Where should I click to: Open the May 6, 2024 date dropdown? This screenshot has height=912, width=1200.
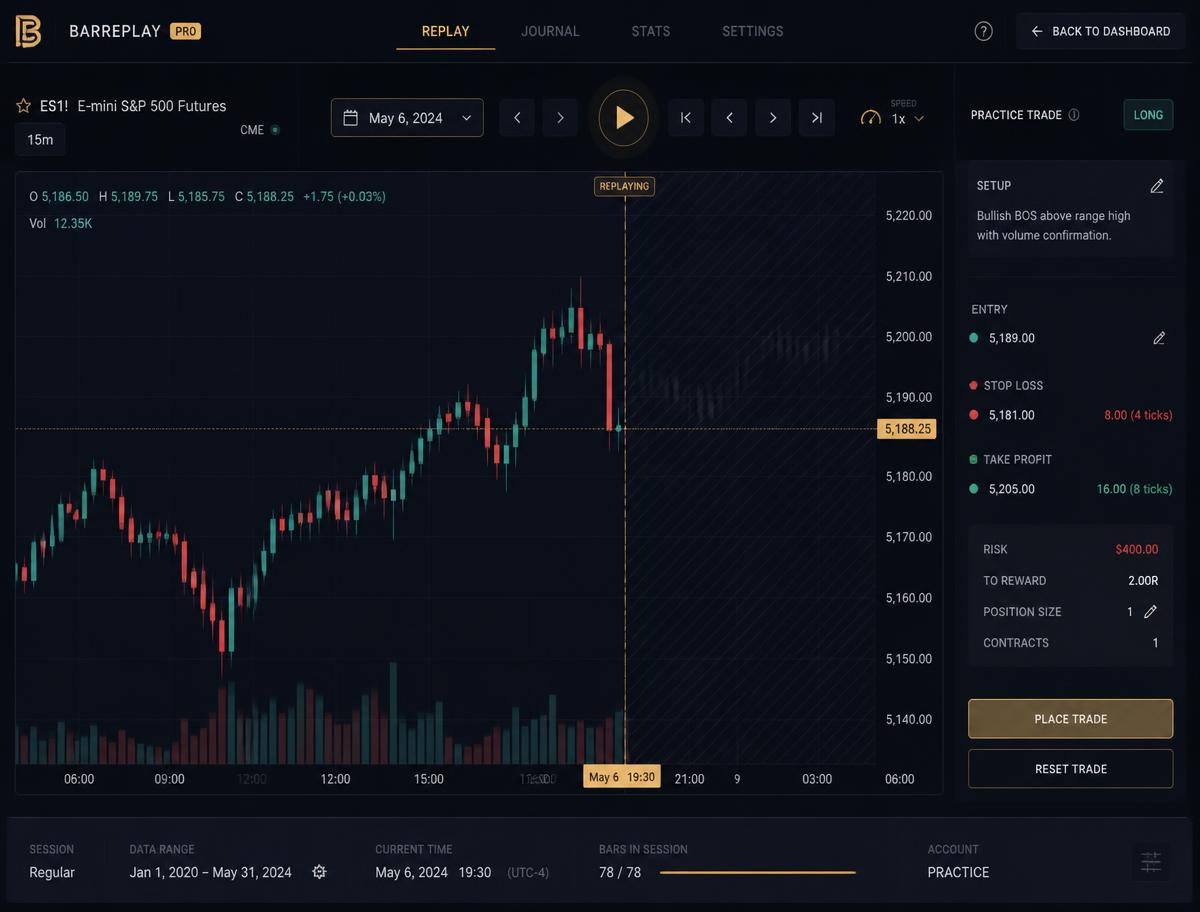(x=407, y=118)
